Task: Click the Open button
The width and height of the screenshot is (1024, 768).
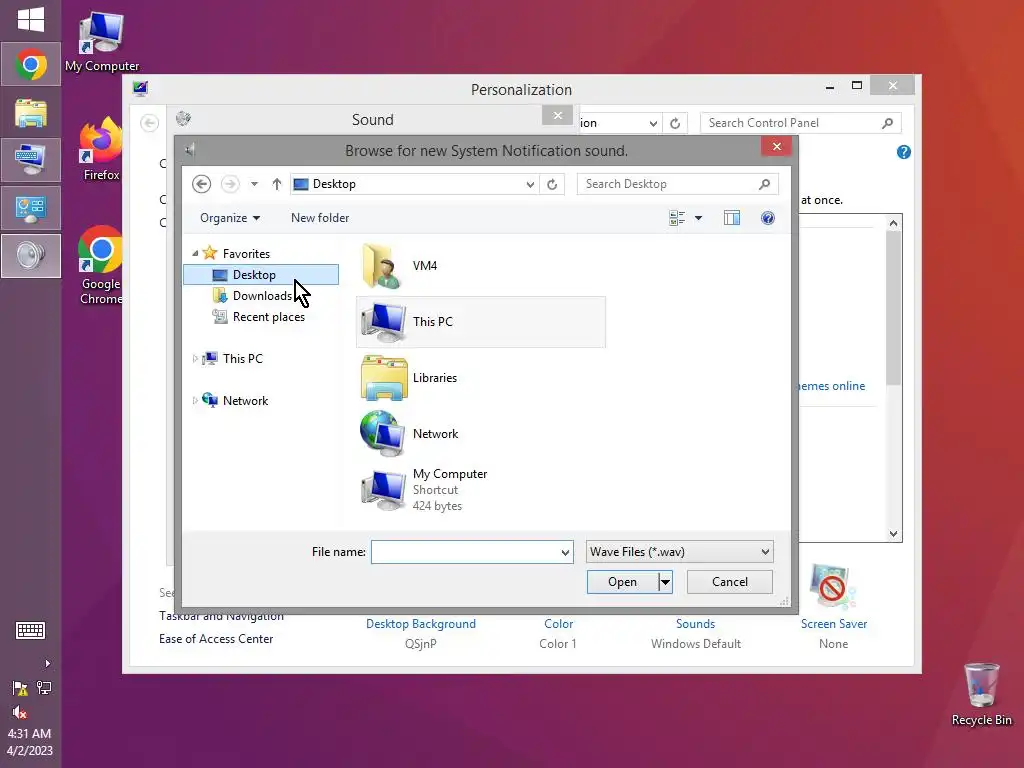Action: point(622,582)
